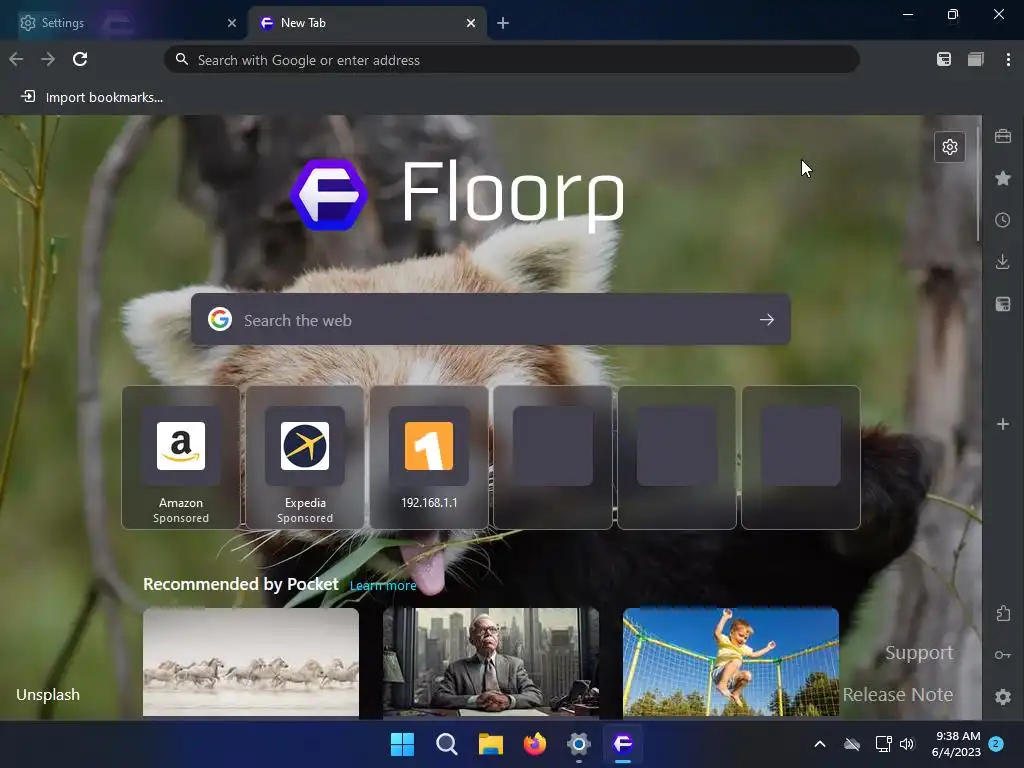Focus the address bar search field
The image size is (1024, 768).
pyautogui.click(x=512, y=60)
